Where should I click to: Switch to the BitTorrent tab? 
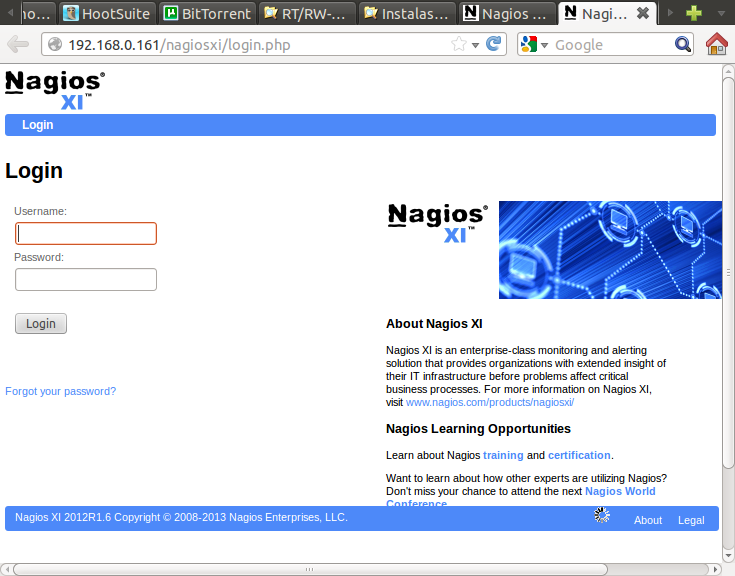coord(207,13)
